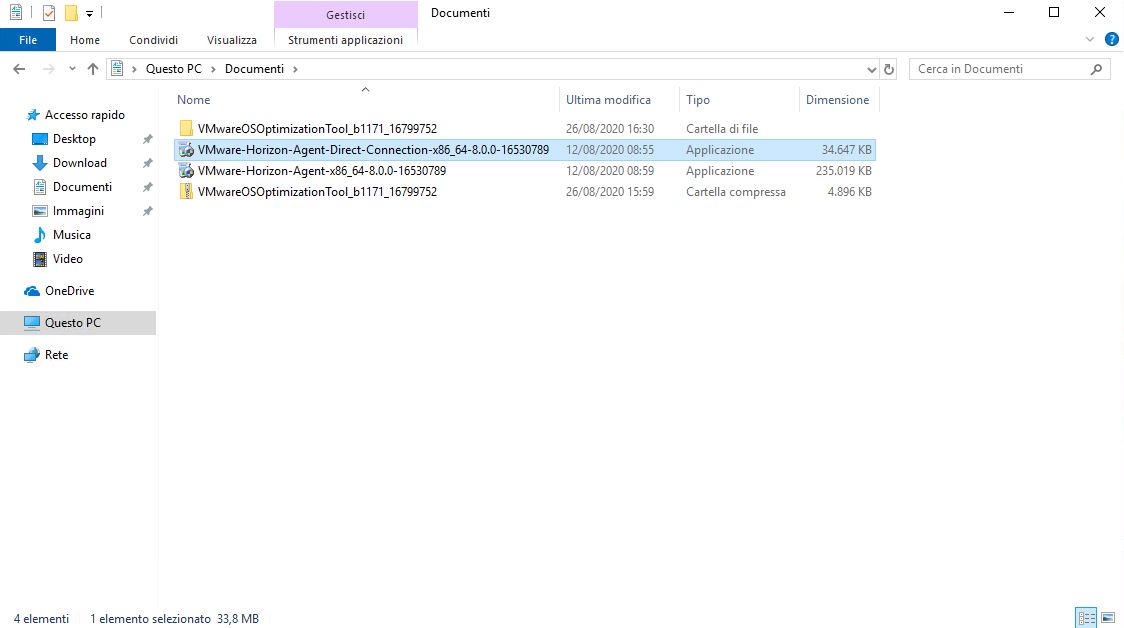
Task: Open Desktop in the navigation pane
Action: [x=74, y=139]
